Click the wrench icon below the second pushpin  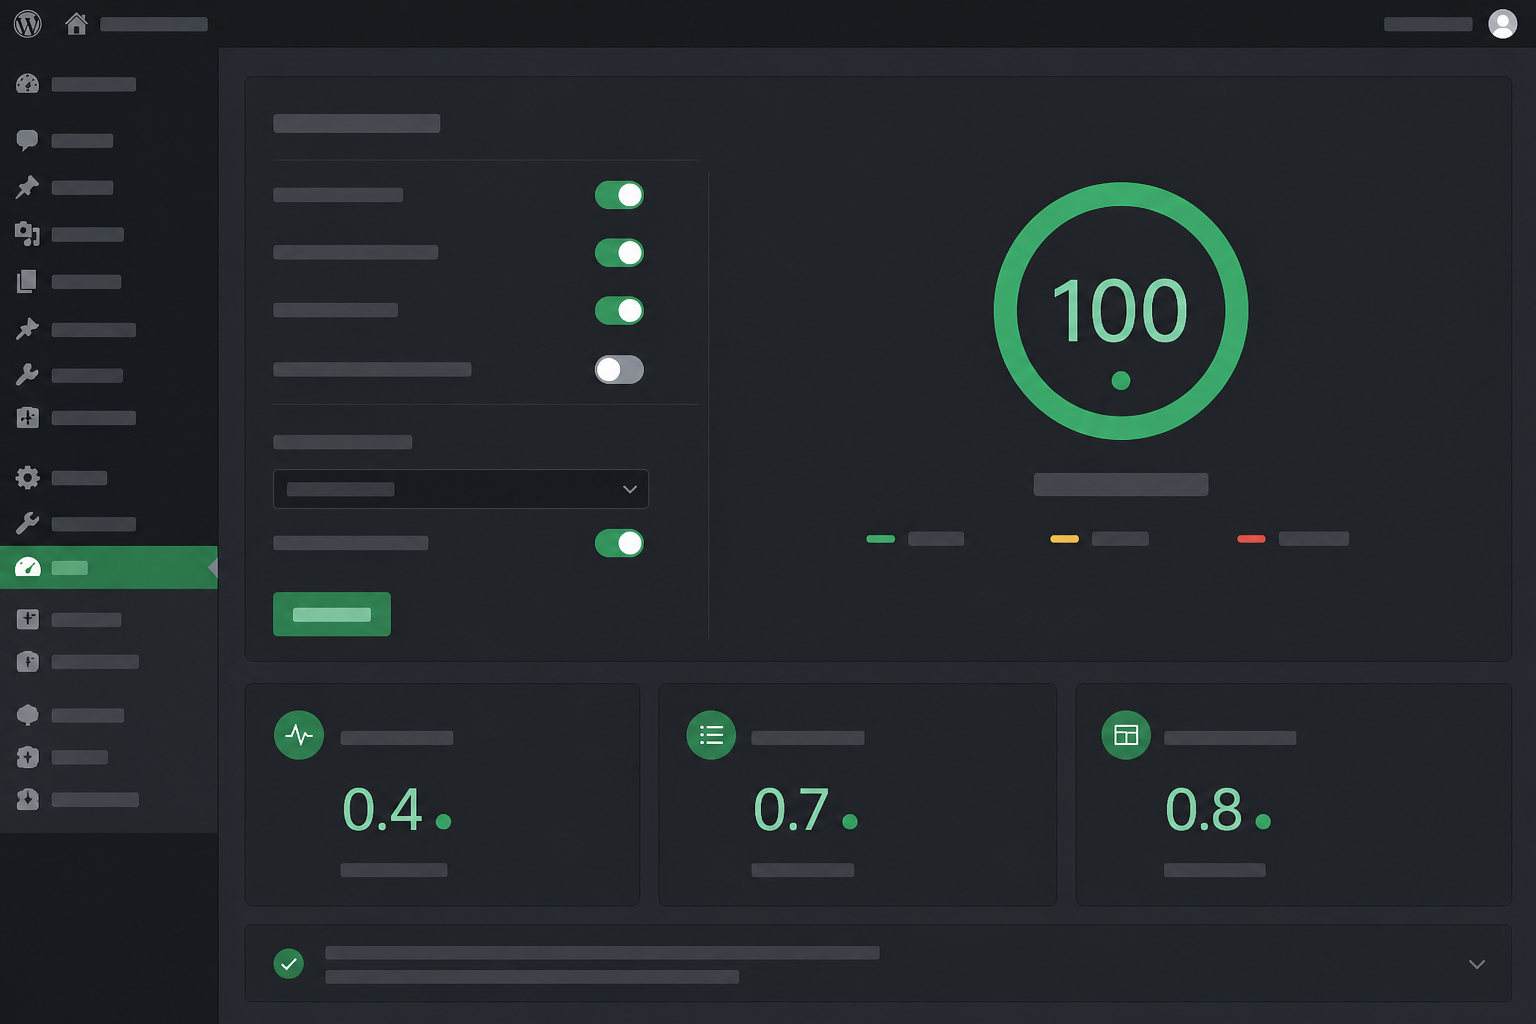[28, 375]
